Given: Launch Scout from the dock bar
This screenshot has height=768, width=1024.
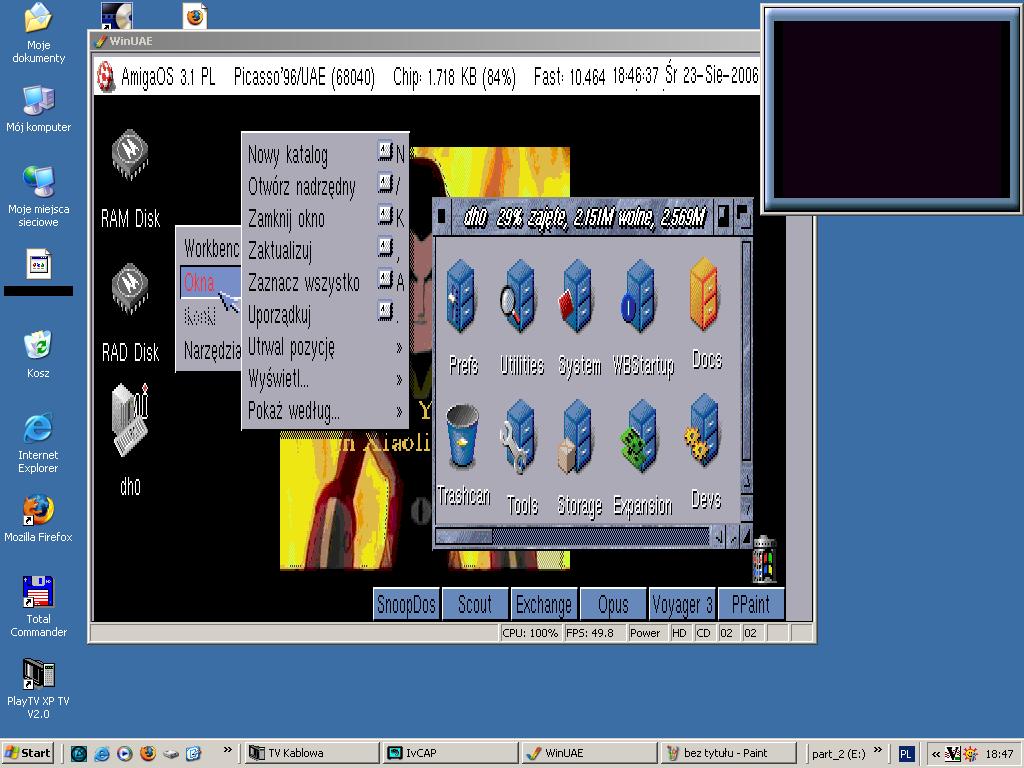Looking at the screenshot, I should 475,604.
